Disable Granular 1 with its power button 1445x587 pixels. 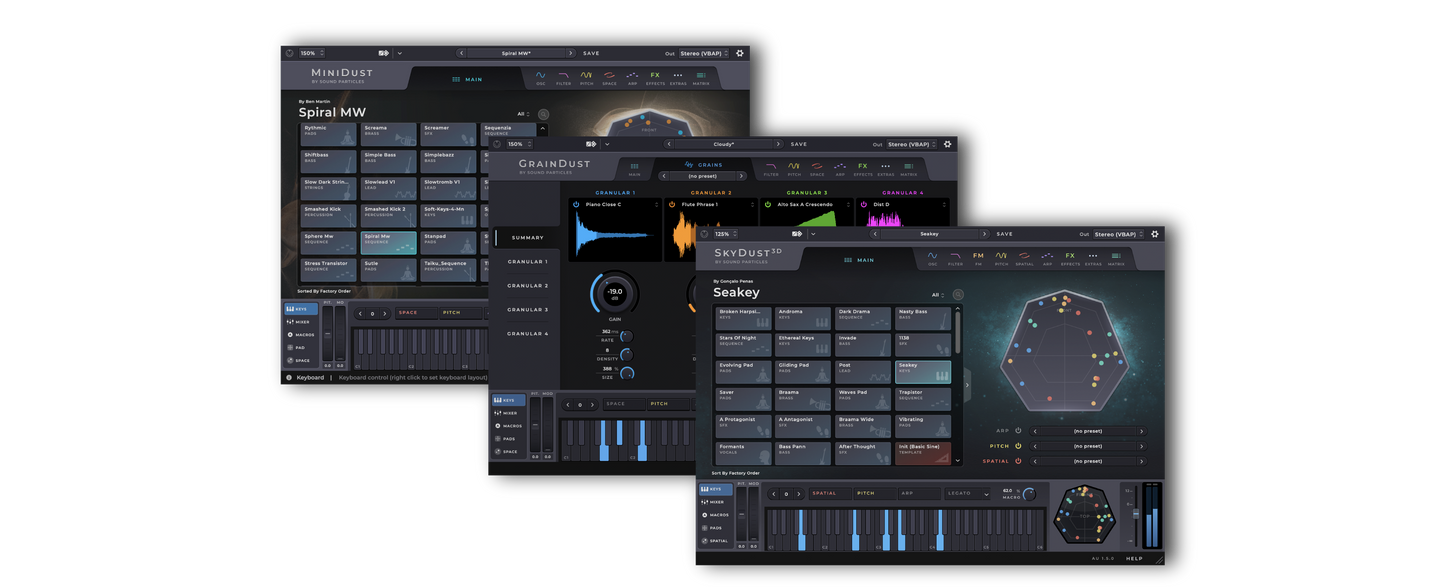click(x=577, y=204)
